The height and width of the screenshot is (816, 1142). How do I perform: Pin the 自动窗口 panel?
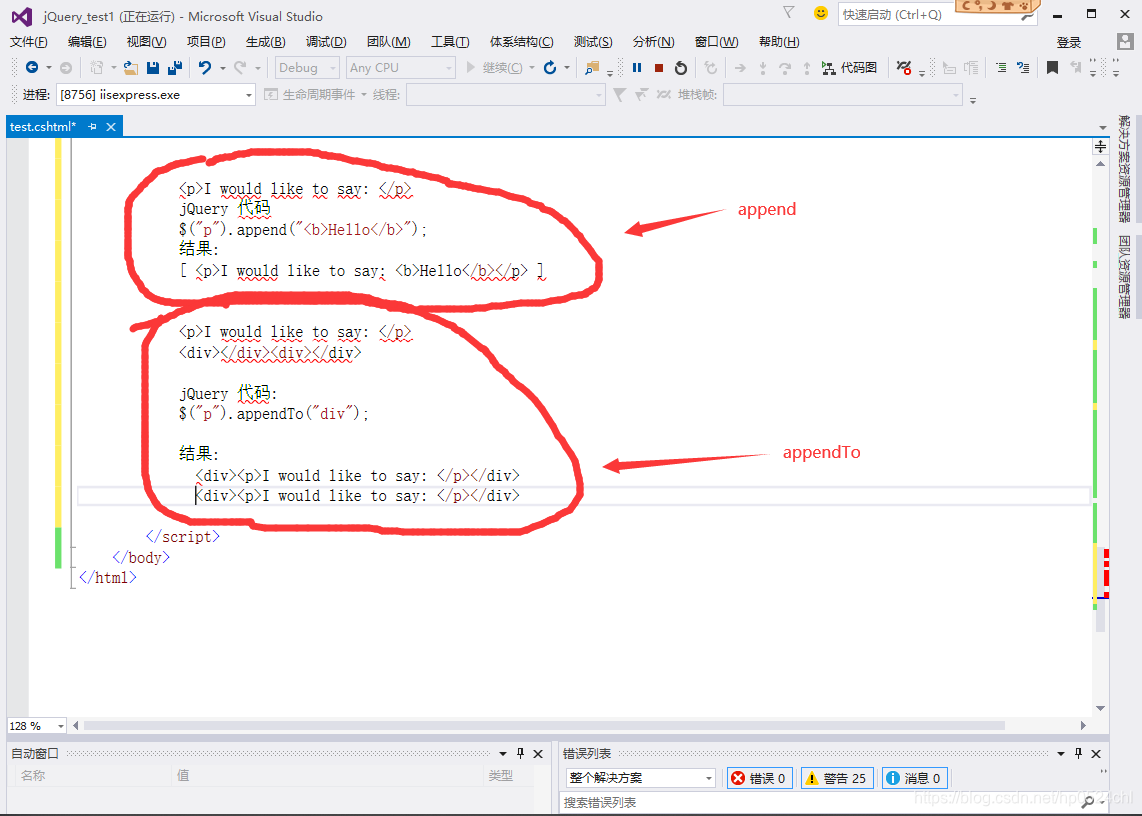click(x=520, y=753)
